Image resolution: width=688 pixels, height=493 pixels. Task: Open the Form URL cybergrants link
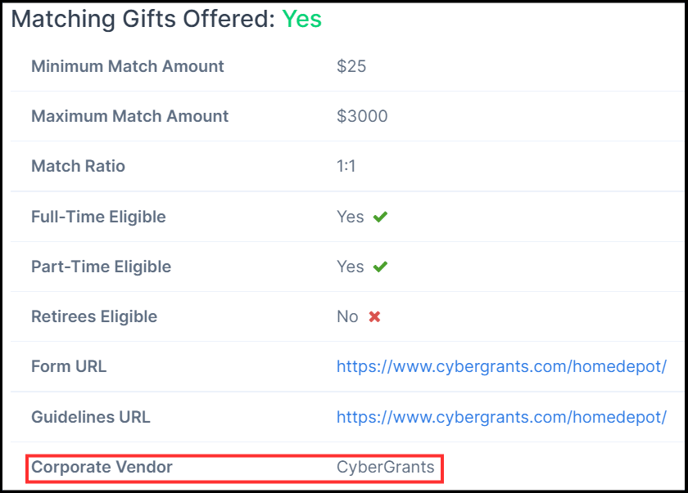[x=501, y=367]
